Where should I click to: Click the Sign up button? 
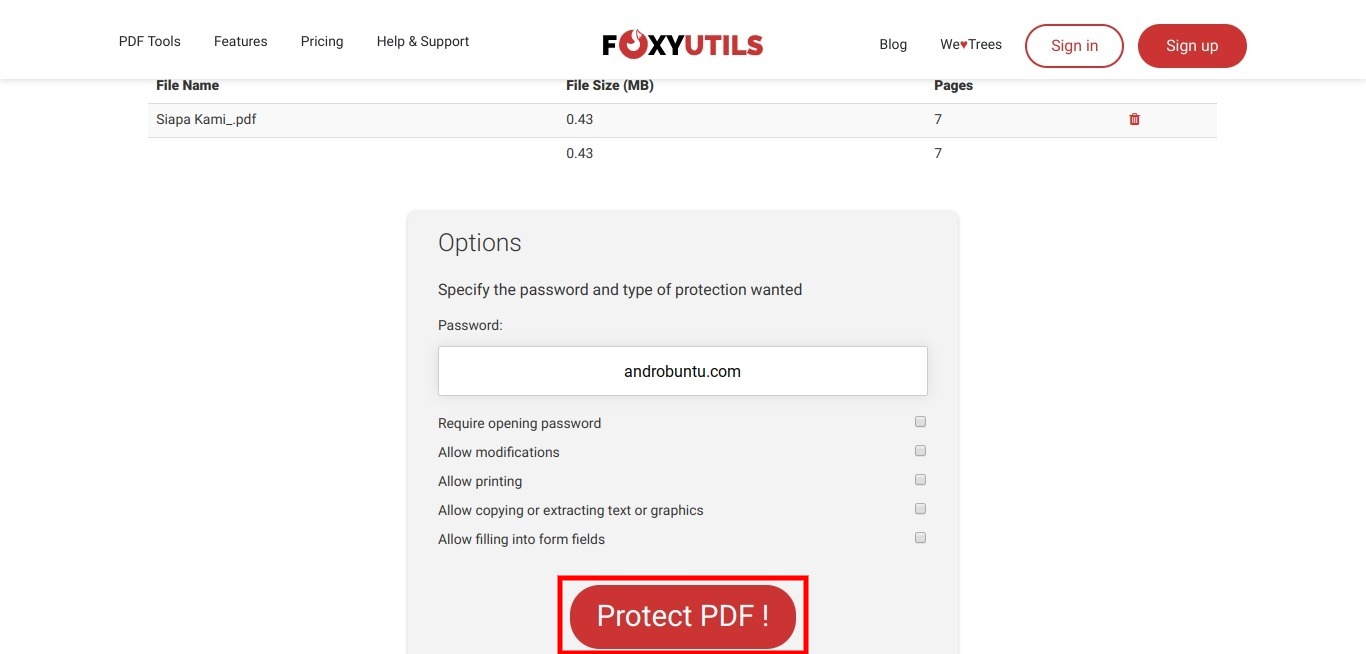click(1191, 45)
